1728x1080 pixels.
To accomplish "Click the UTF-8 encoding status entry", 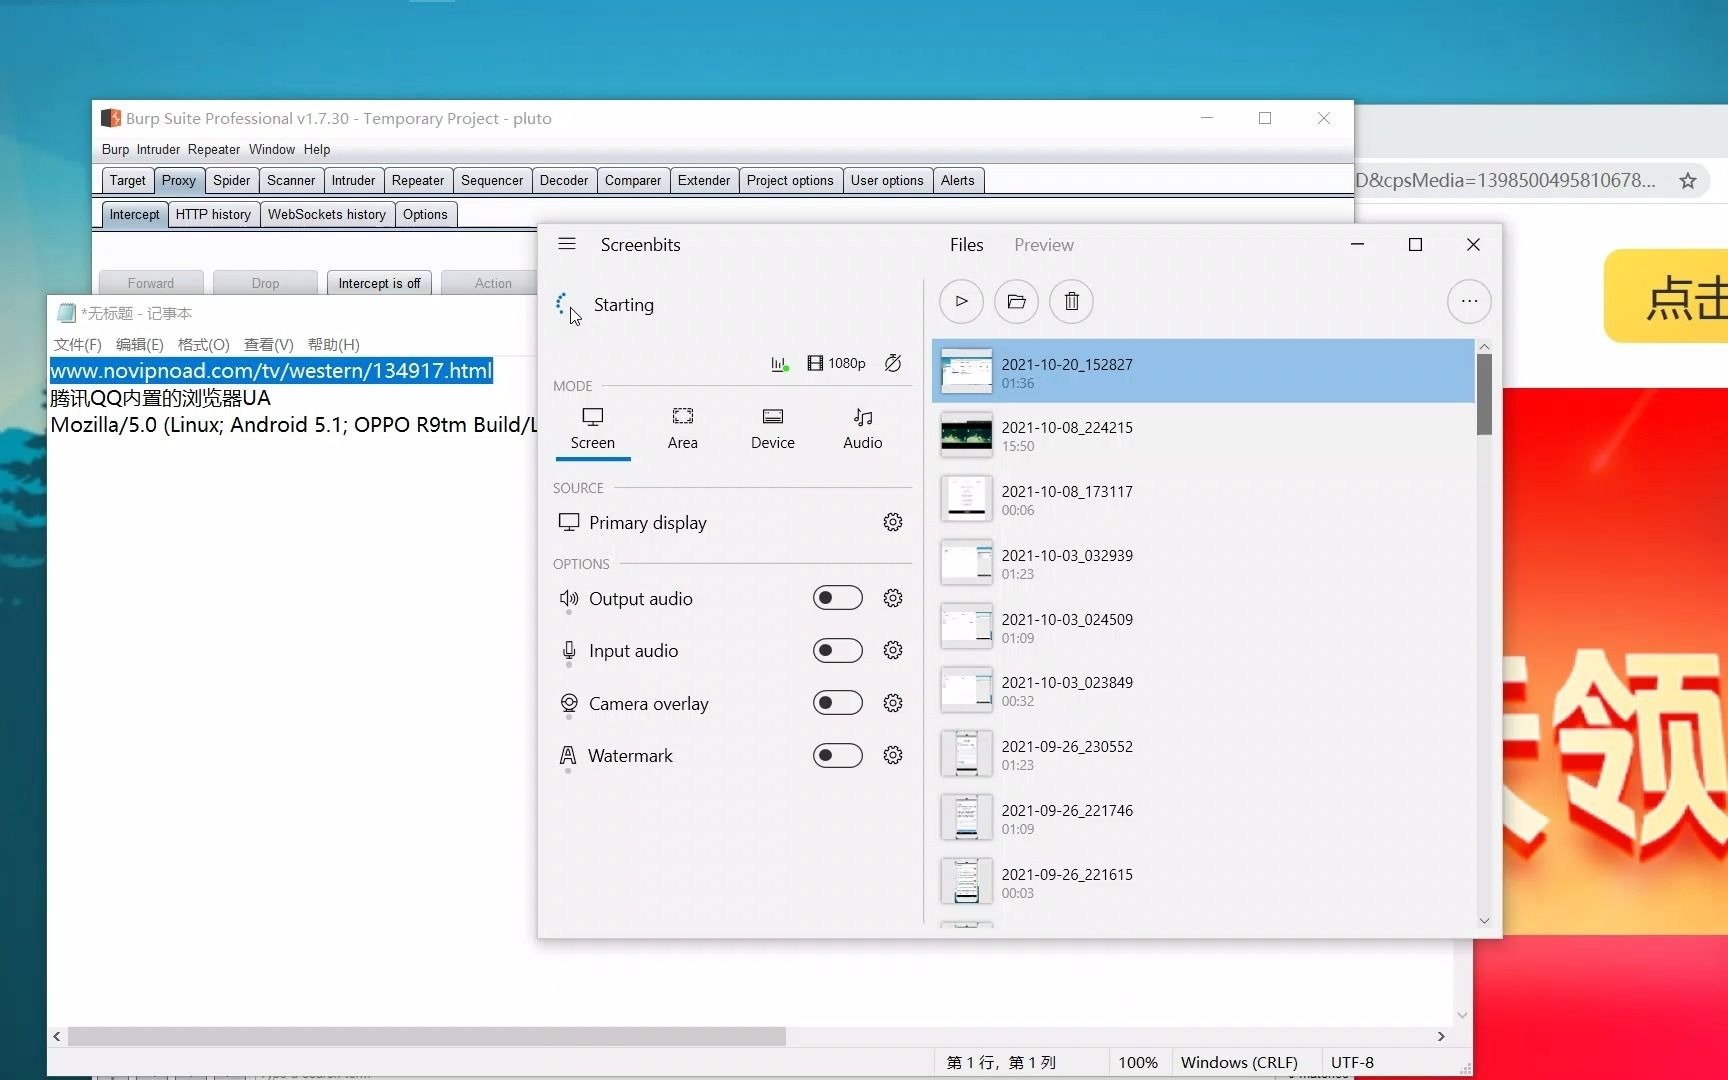I will click(1352, 1062).
